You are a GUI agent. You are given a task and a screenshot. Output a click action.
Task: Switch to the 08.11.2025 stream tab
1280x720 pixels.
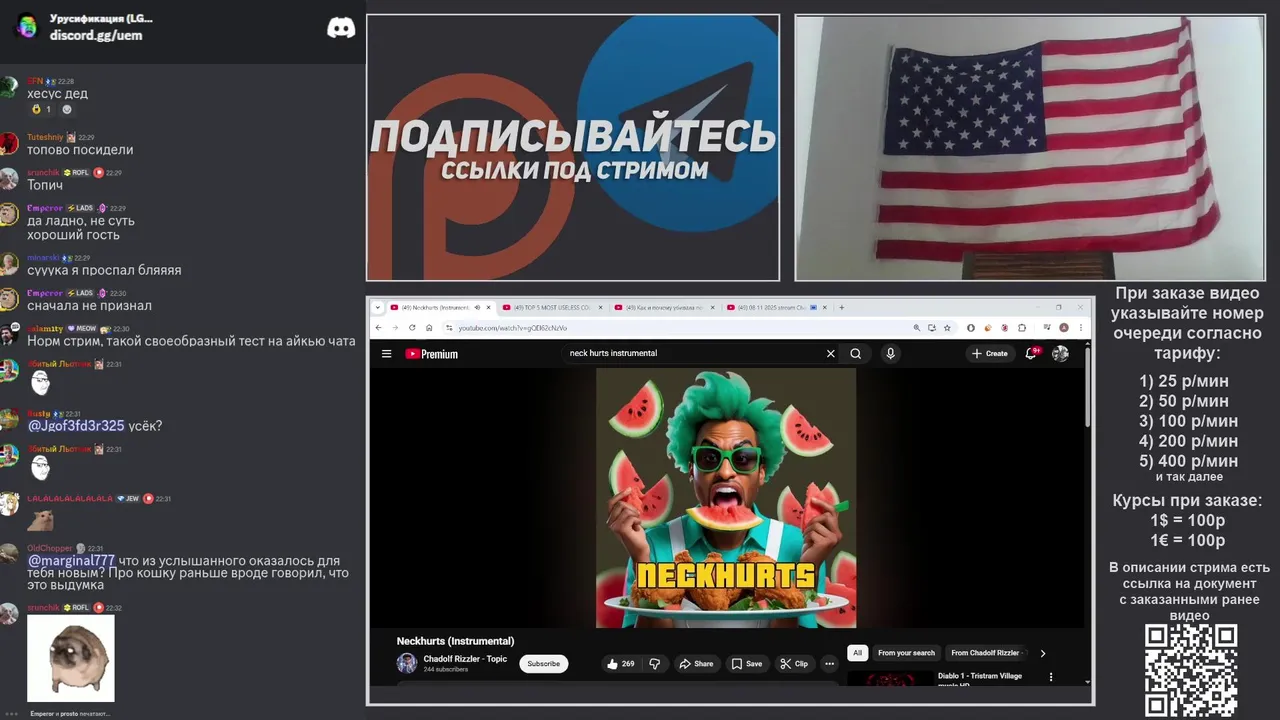click(x=774, y=307)
